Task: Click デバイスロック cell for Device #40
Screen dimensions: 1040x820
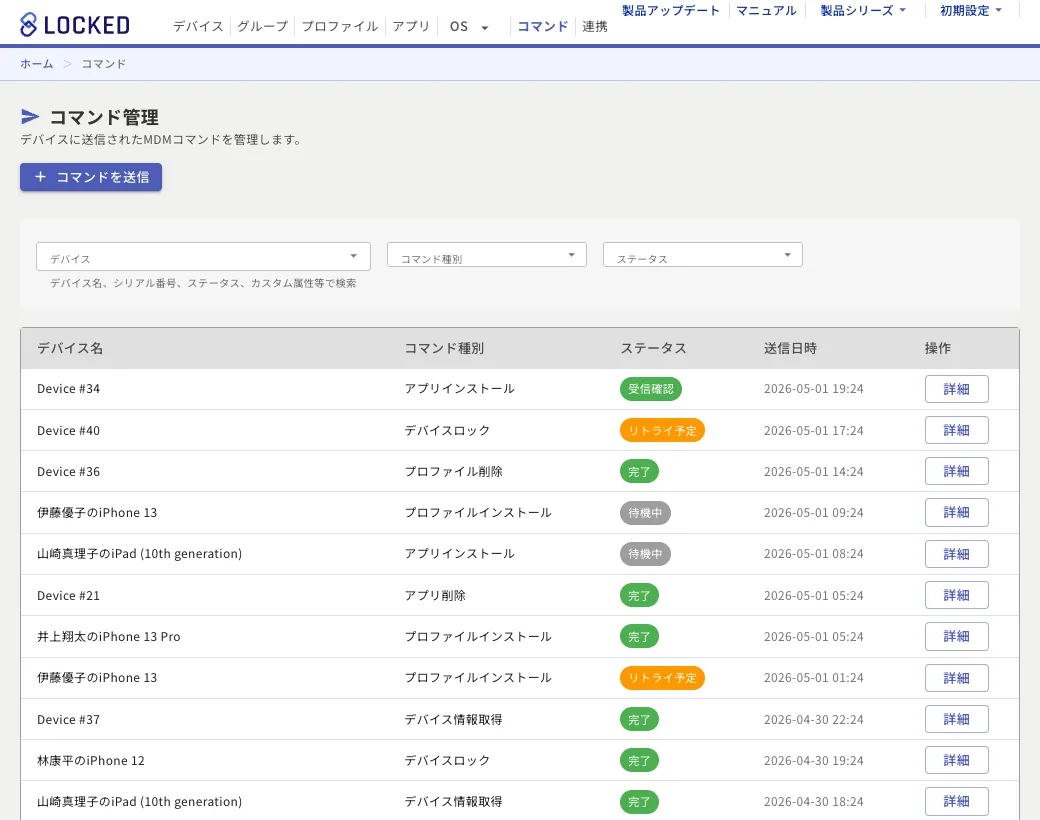Action: click(x=447, y=431)
